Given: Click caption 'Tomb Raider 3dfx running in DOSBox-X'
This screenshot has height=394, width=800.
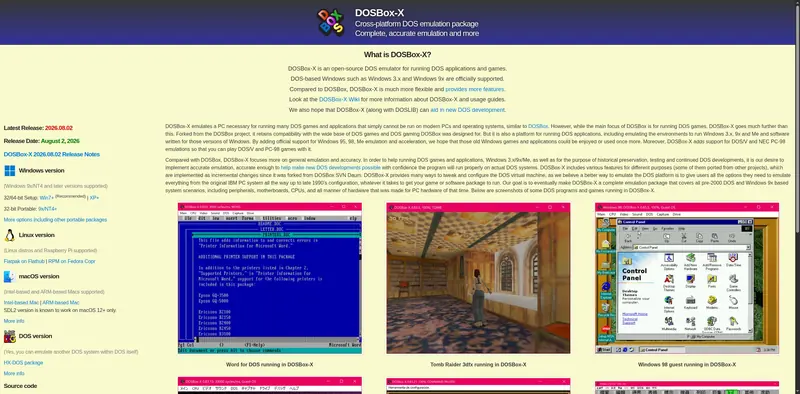Looking at the screenshot, I should coord(478,365).
